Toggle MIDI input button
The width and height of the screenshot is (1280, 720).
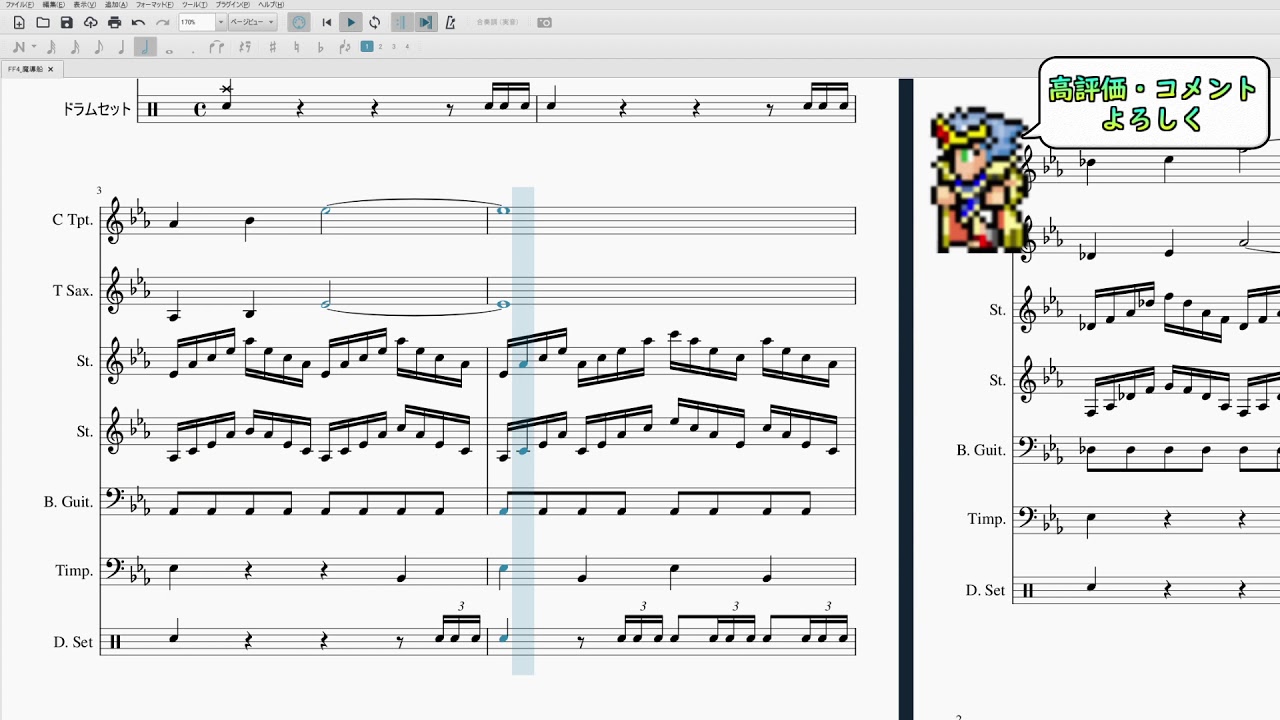[298, 22]
